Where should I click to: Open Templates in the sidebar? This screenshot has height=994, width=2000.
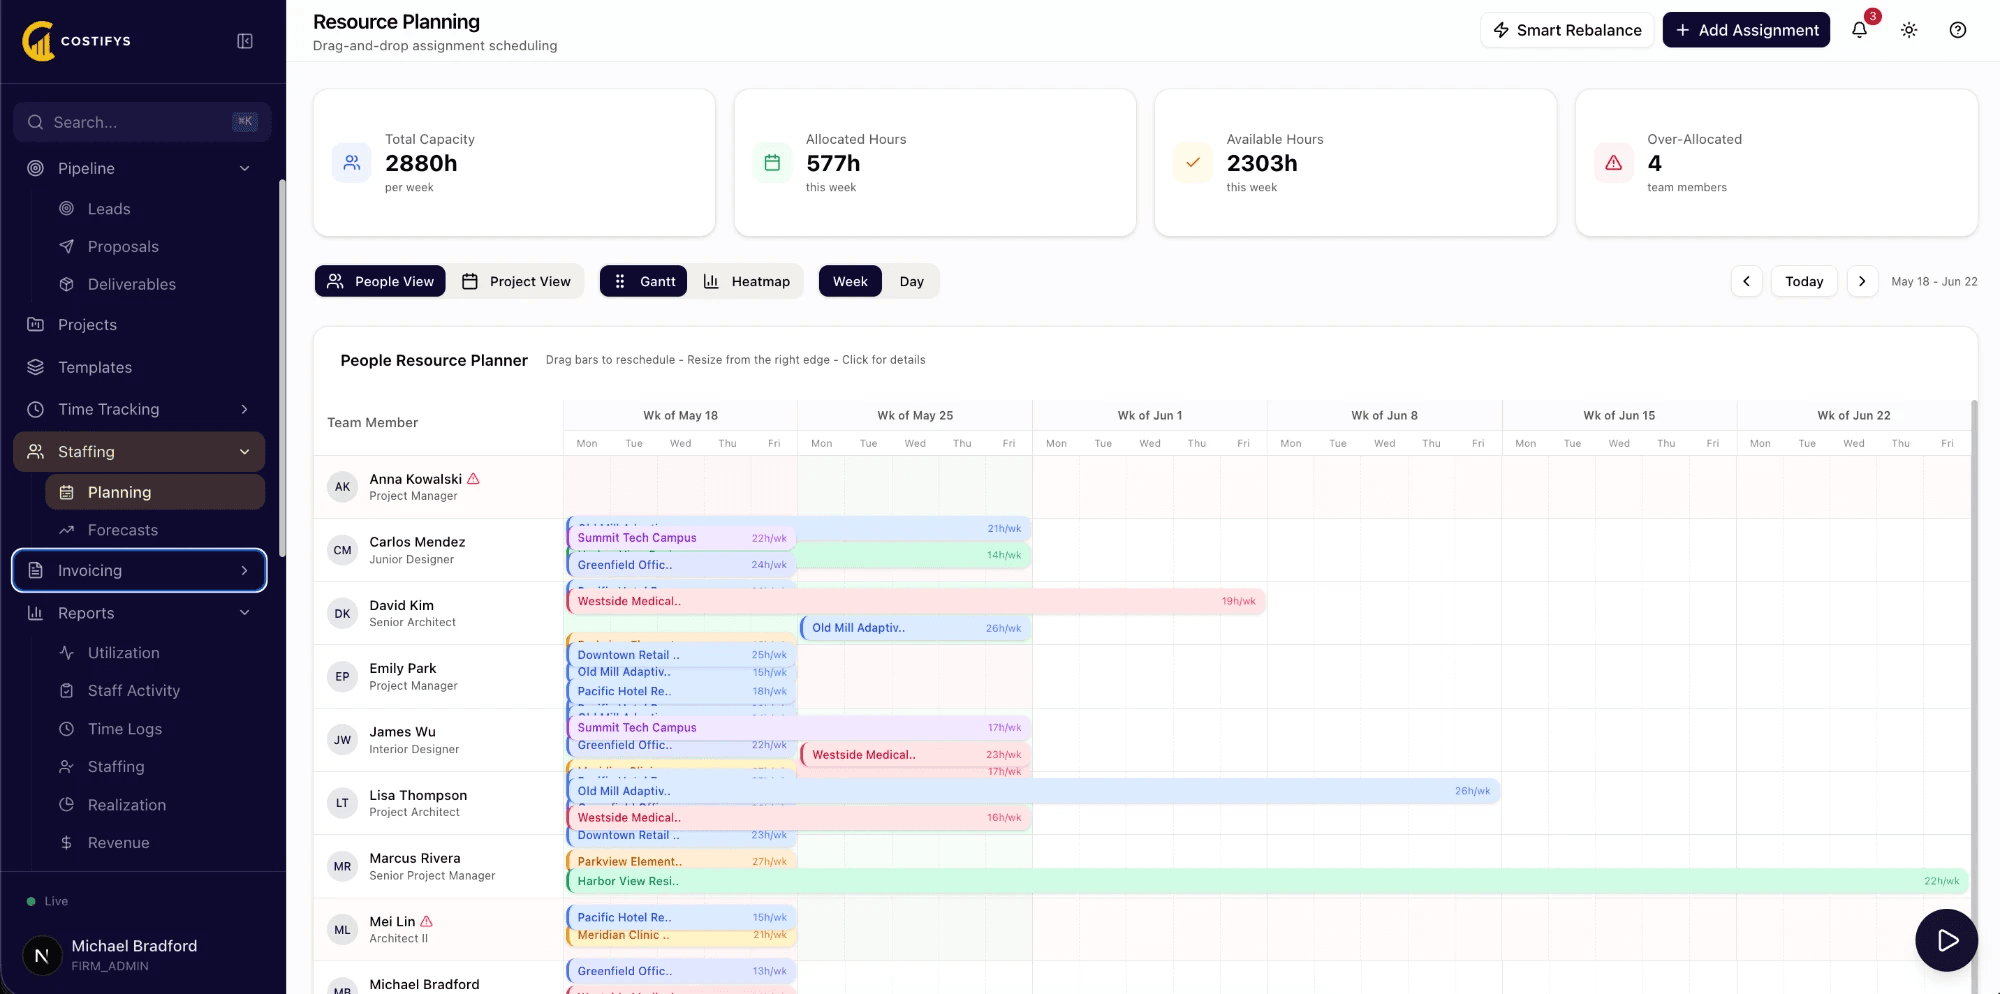tap(95, 368)
